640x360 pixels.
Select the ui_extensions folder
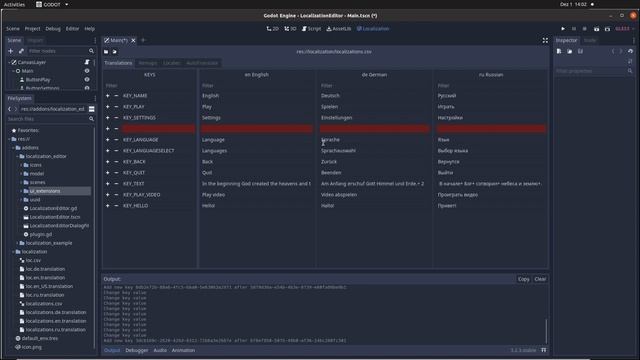(x=45, y=191)
